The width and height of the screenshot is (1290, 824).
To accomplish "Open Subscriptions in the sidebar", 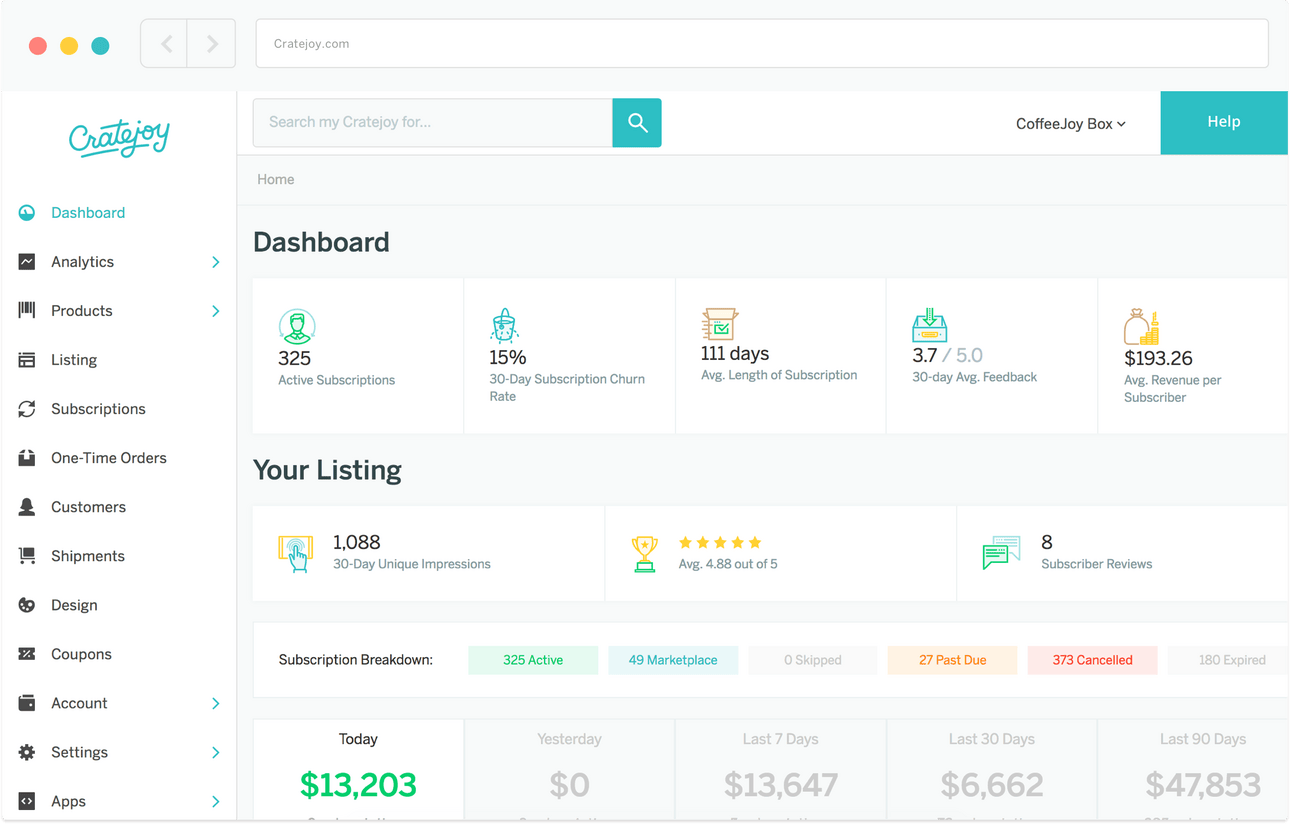I will (98, 409).
